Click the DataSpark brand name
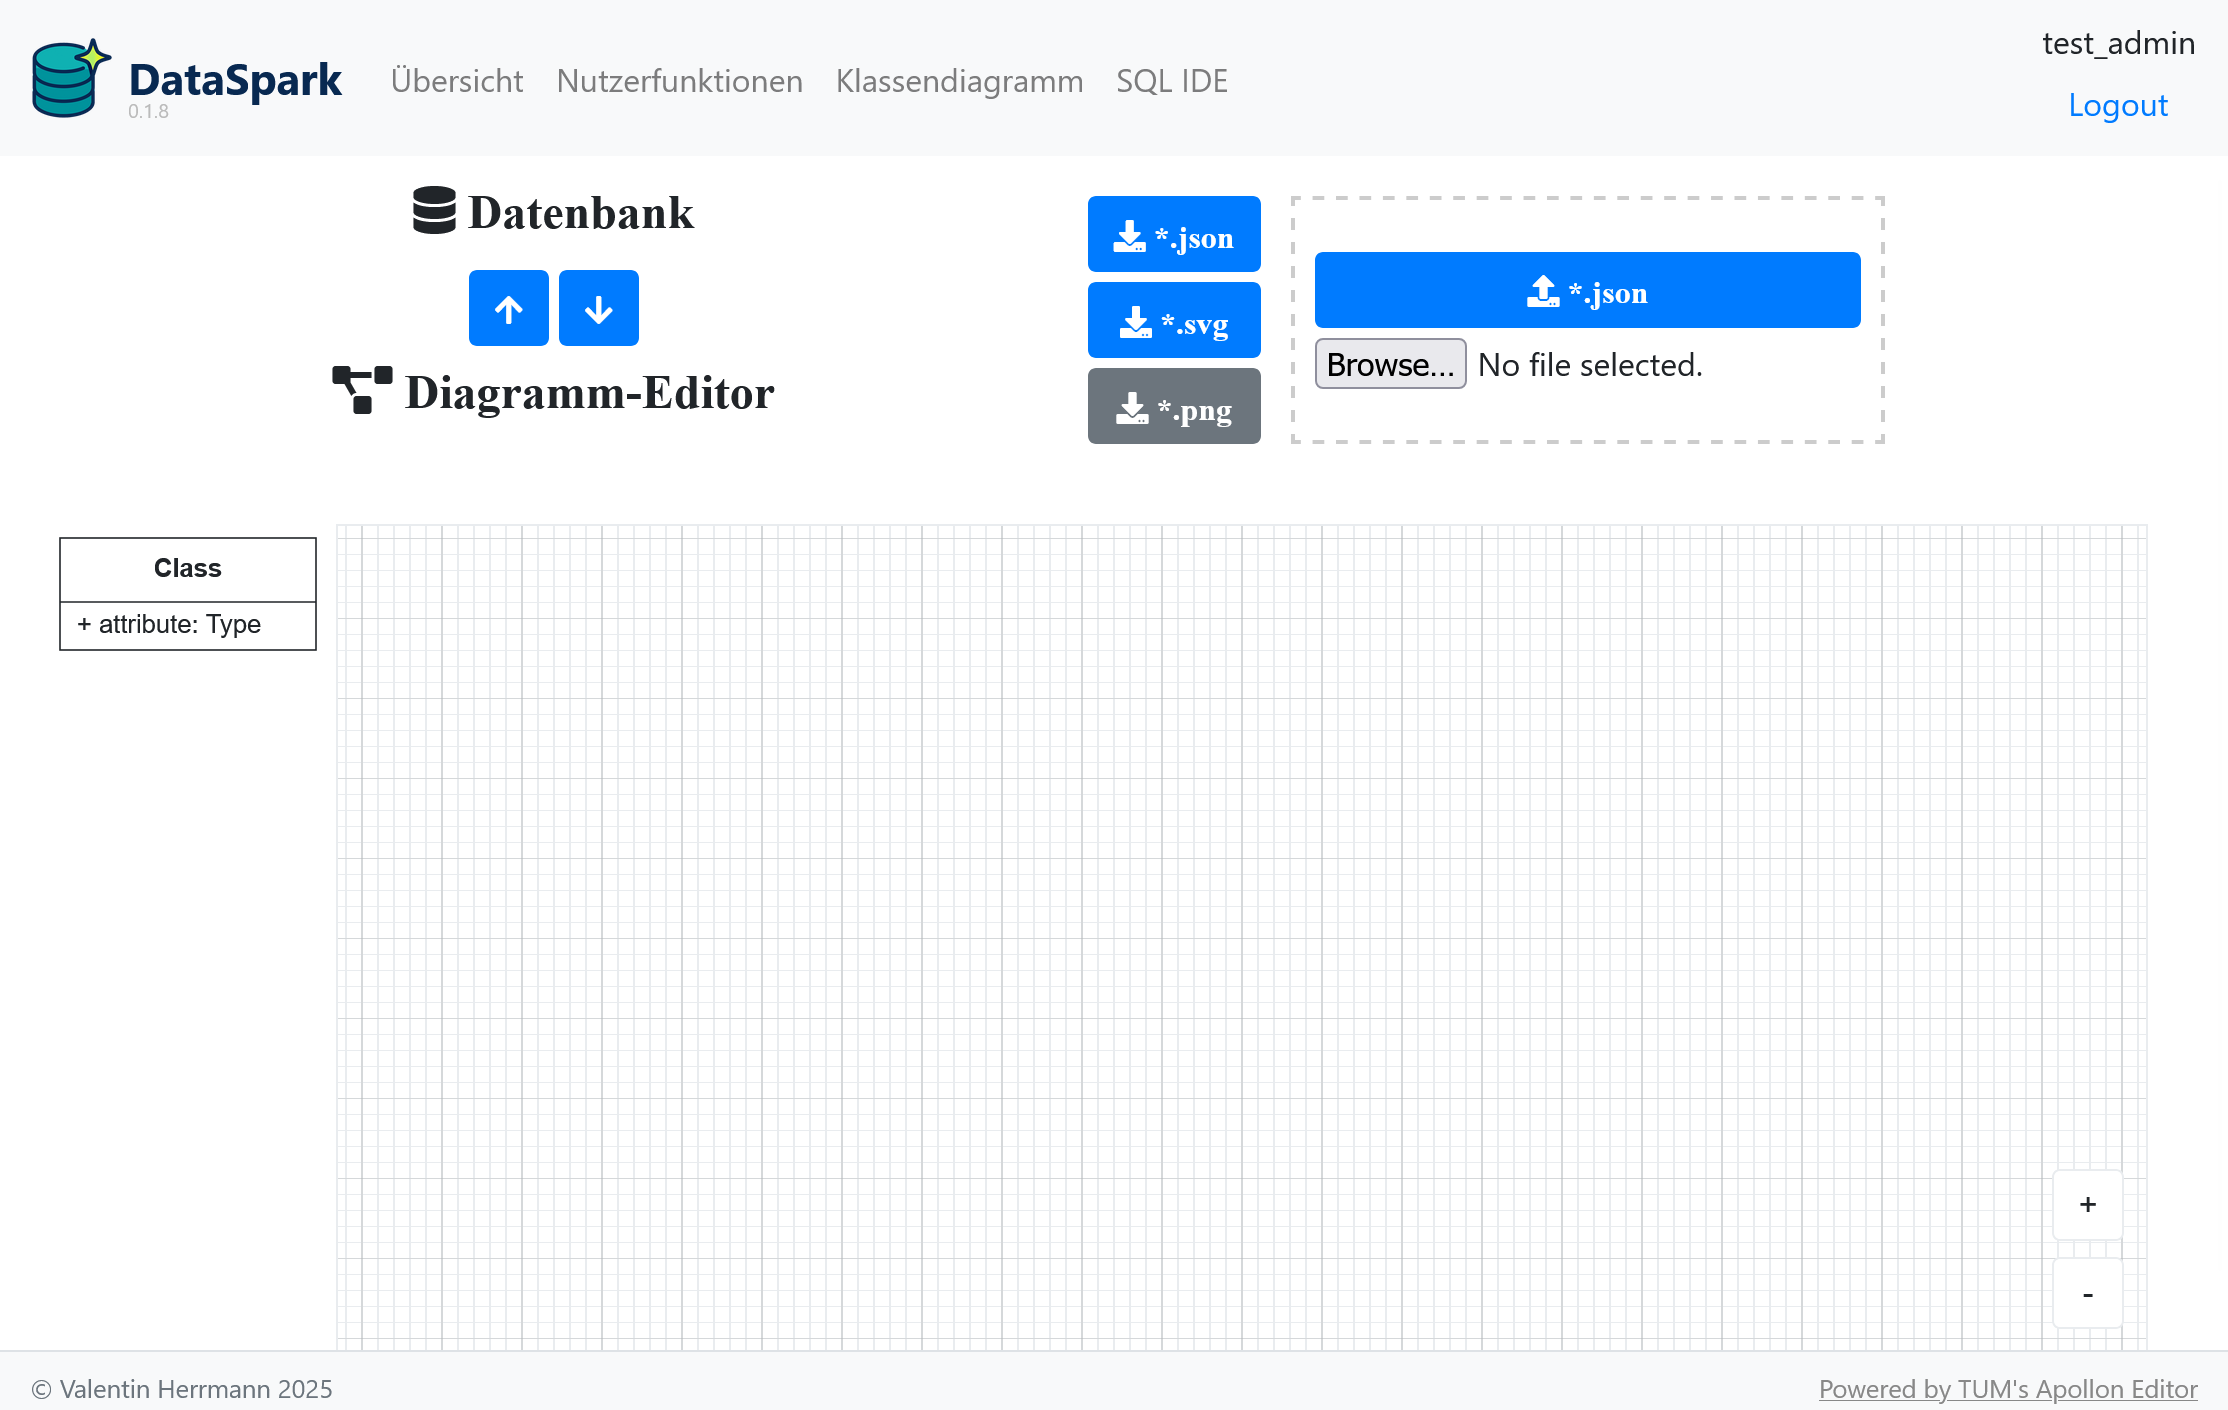This screenshot has width=2228, height=1410. click(235, 80)
